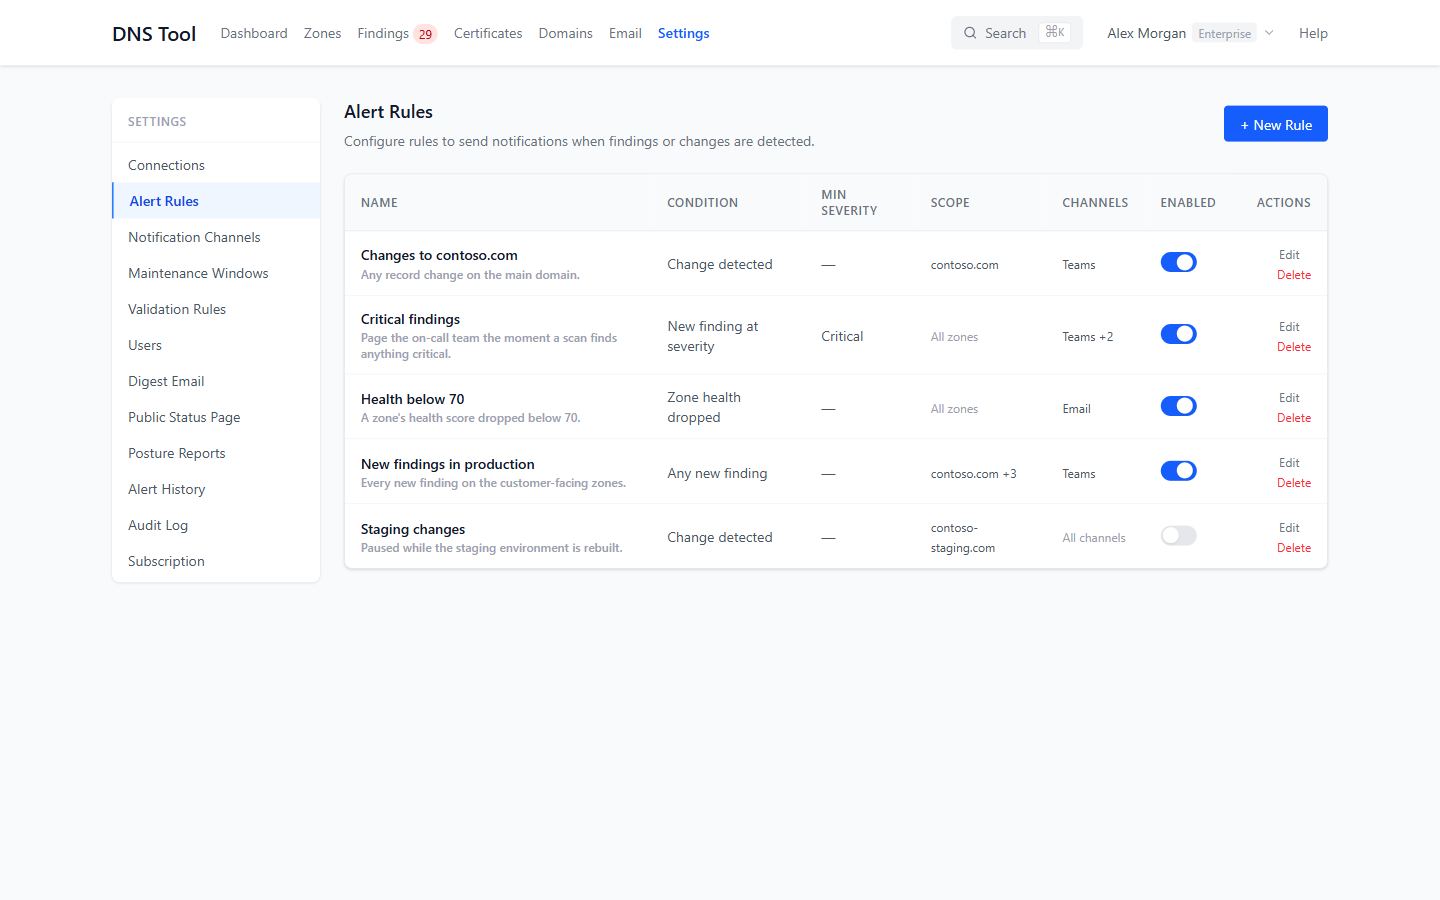
Task: Go to the Zones nav tab
Action: 322,33
